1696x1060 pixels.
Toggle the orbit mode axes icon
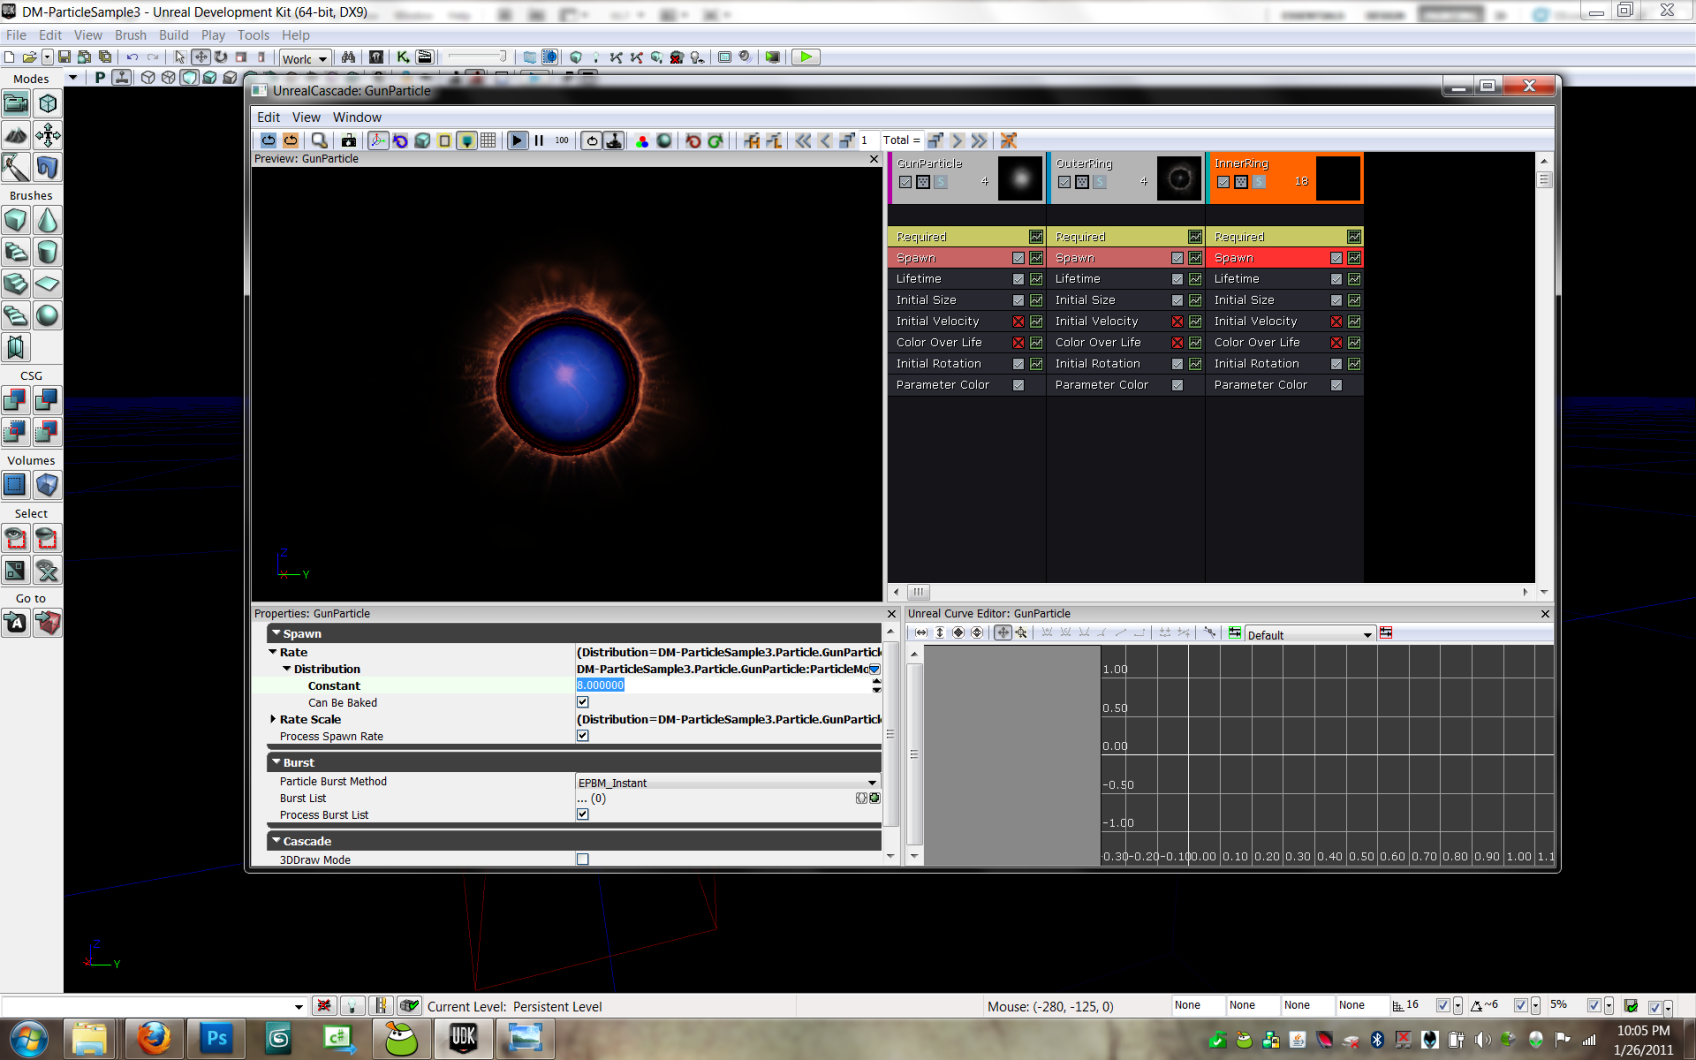pyautogui.click(x=378, y=141)
